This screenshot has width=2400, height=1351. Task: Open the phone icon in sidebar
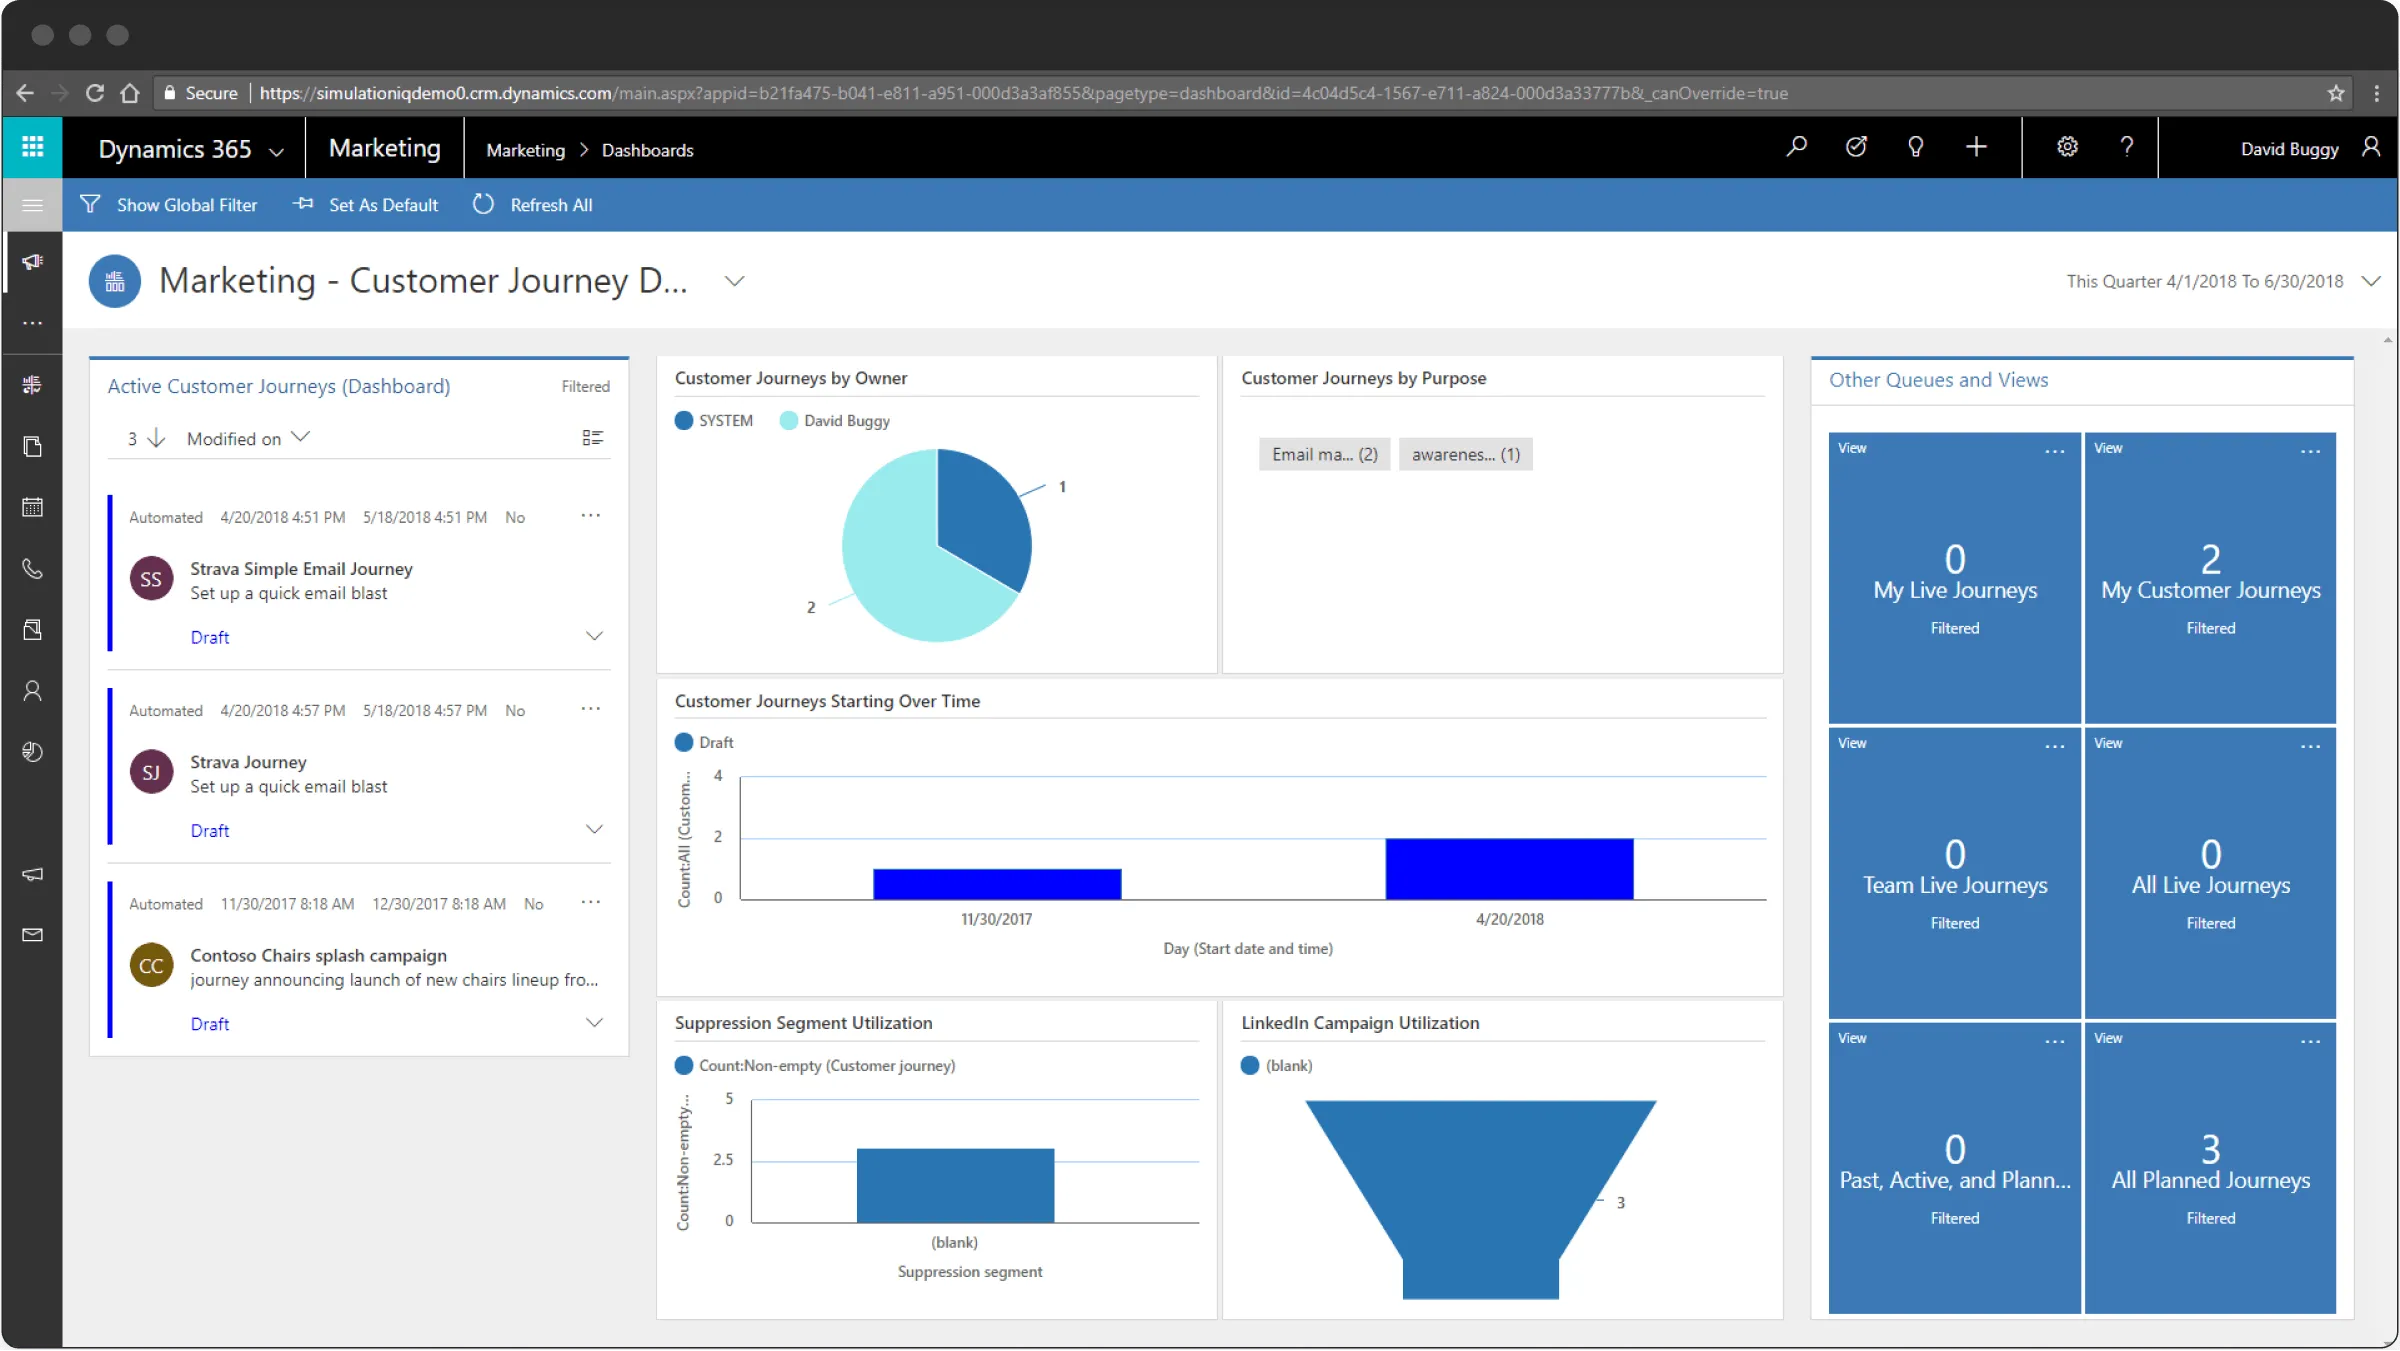[x=32, y=569]
